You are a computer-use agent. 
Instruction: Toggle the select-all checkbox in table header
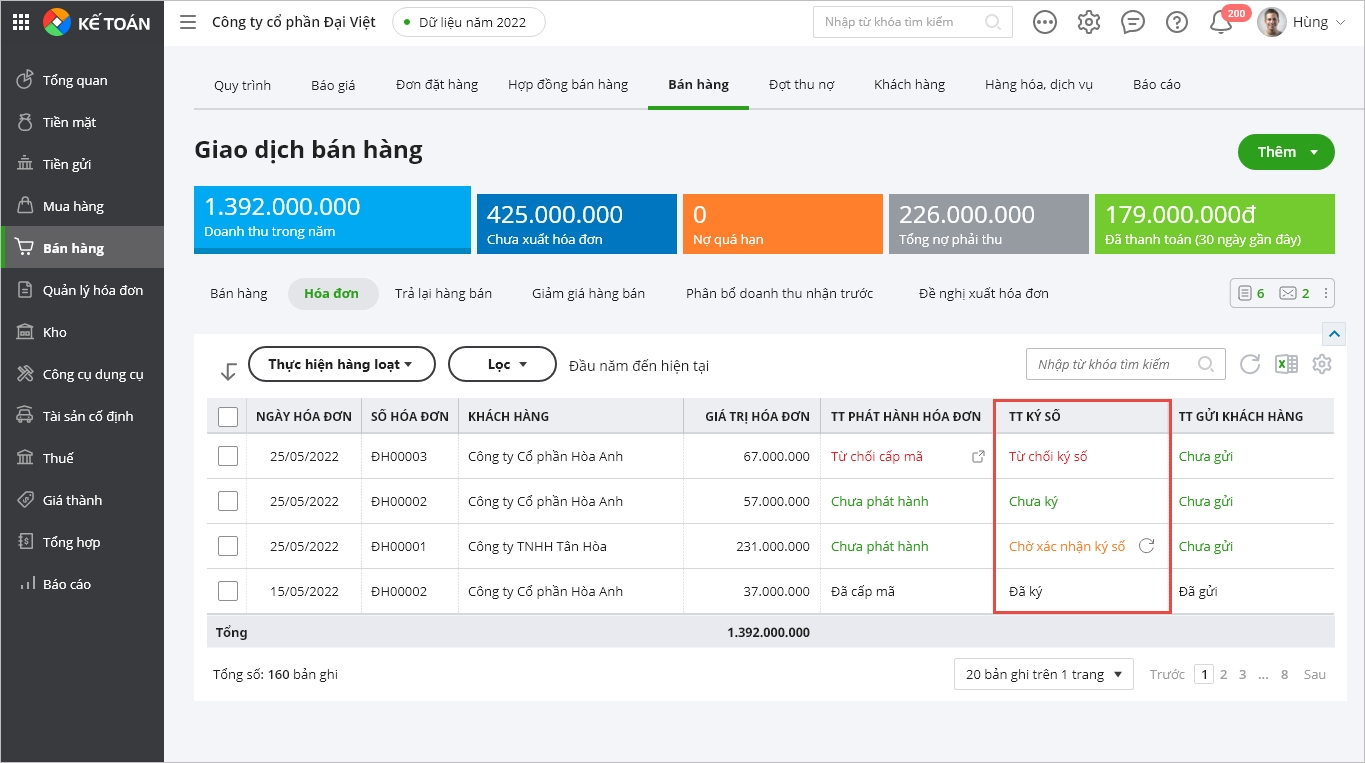pos(228,416)
